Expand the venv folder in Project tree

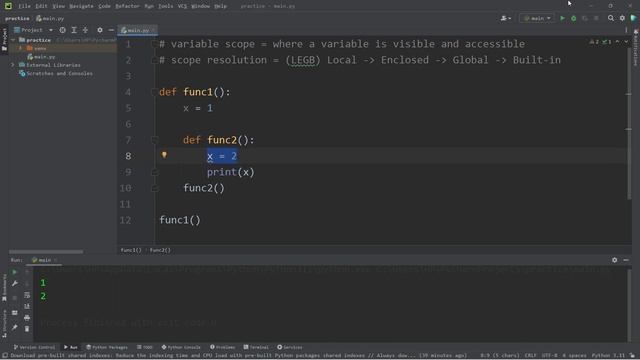tap(20, 48)
